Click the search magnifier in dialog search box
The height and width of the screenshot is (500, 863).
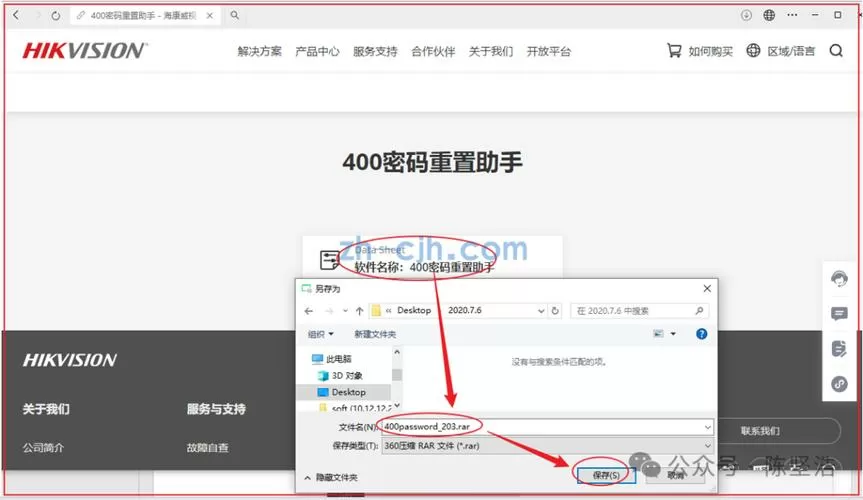click(699, 311)
